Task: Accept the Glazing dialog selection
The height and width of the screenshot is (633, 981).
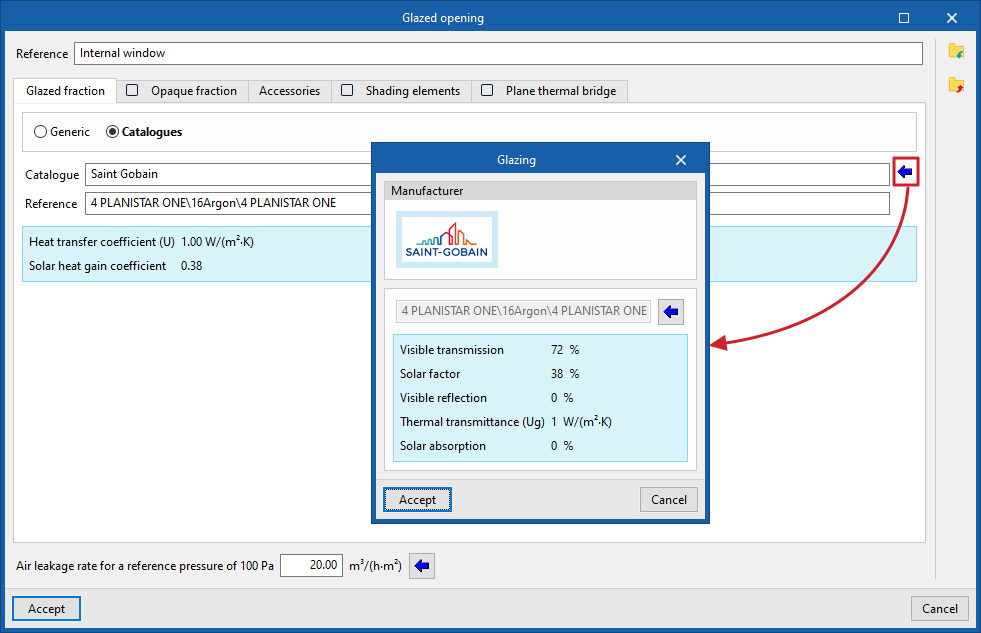Action: 417,500
